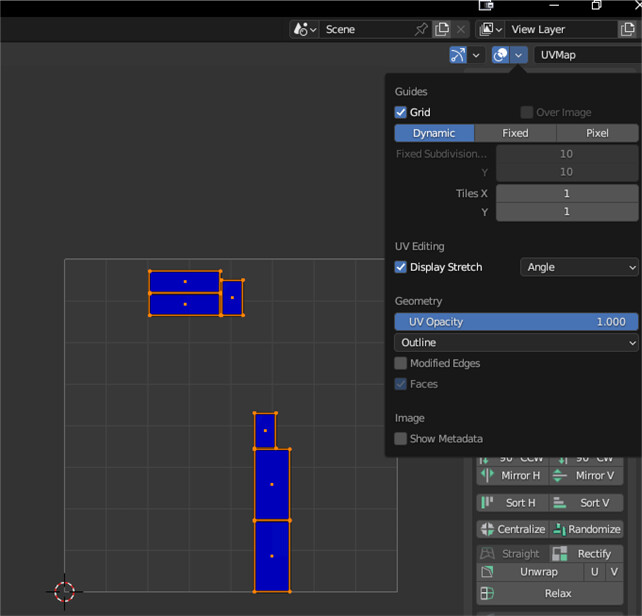The width and height of the screenshot is (642, 616).
Task: Toggle the Faces checkbox
Action: point(401,384)
